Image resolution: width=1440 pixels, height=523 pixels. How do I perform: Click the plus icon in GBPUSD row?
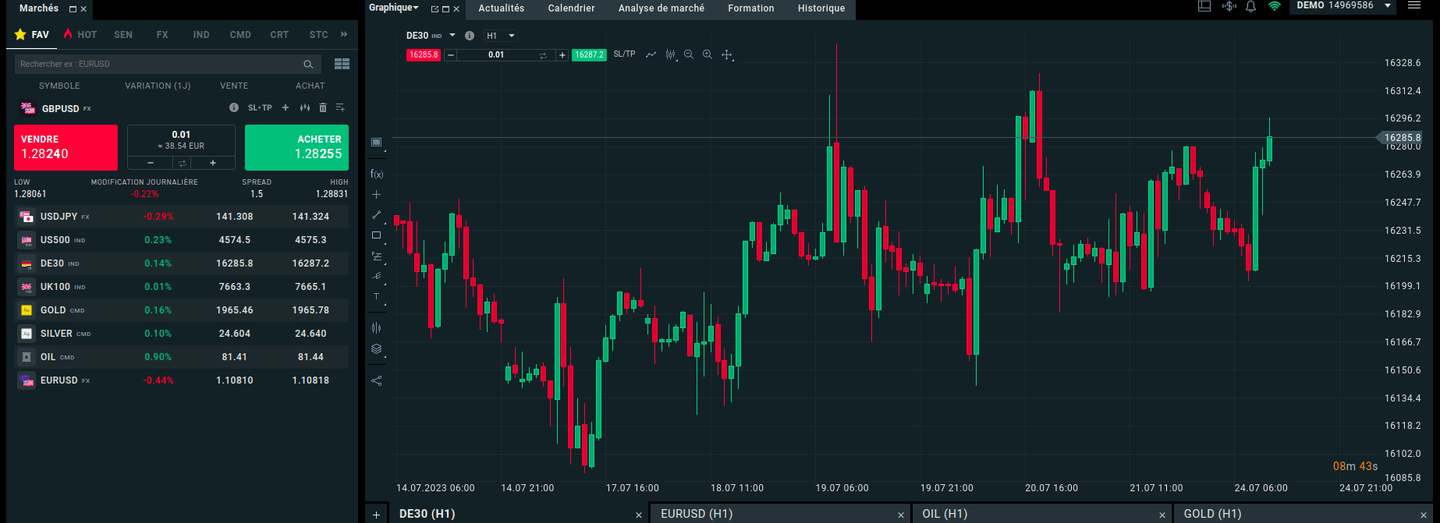click(285, 107)
